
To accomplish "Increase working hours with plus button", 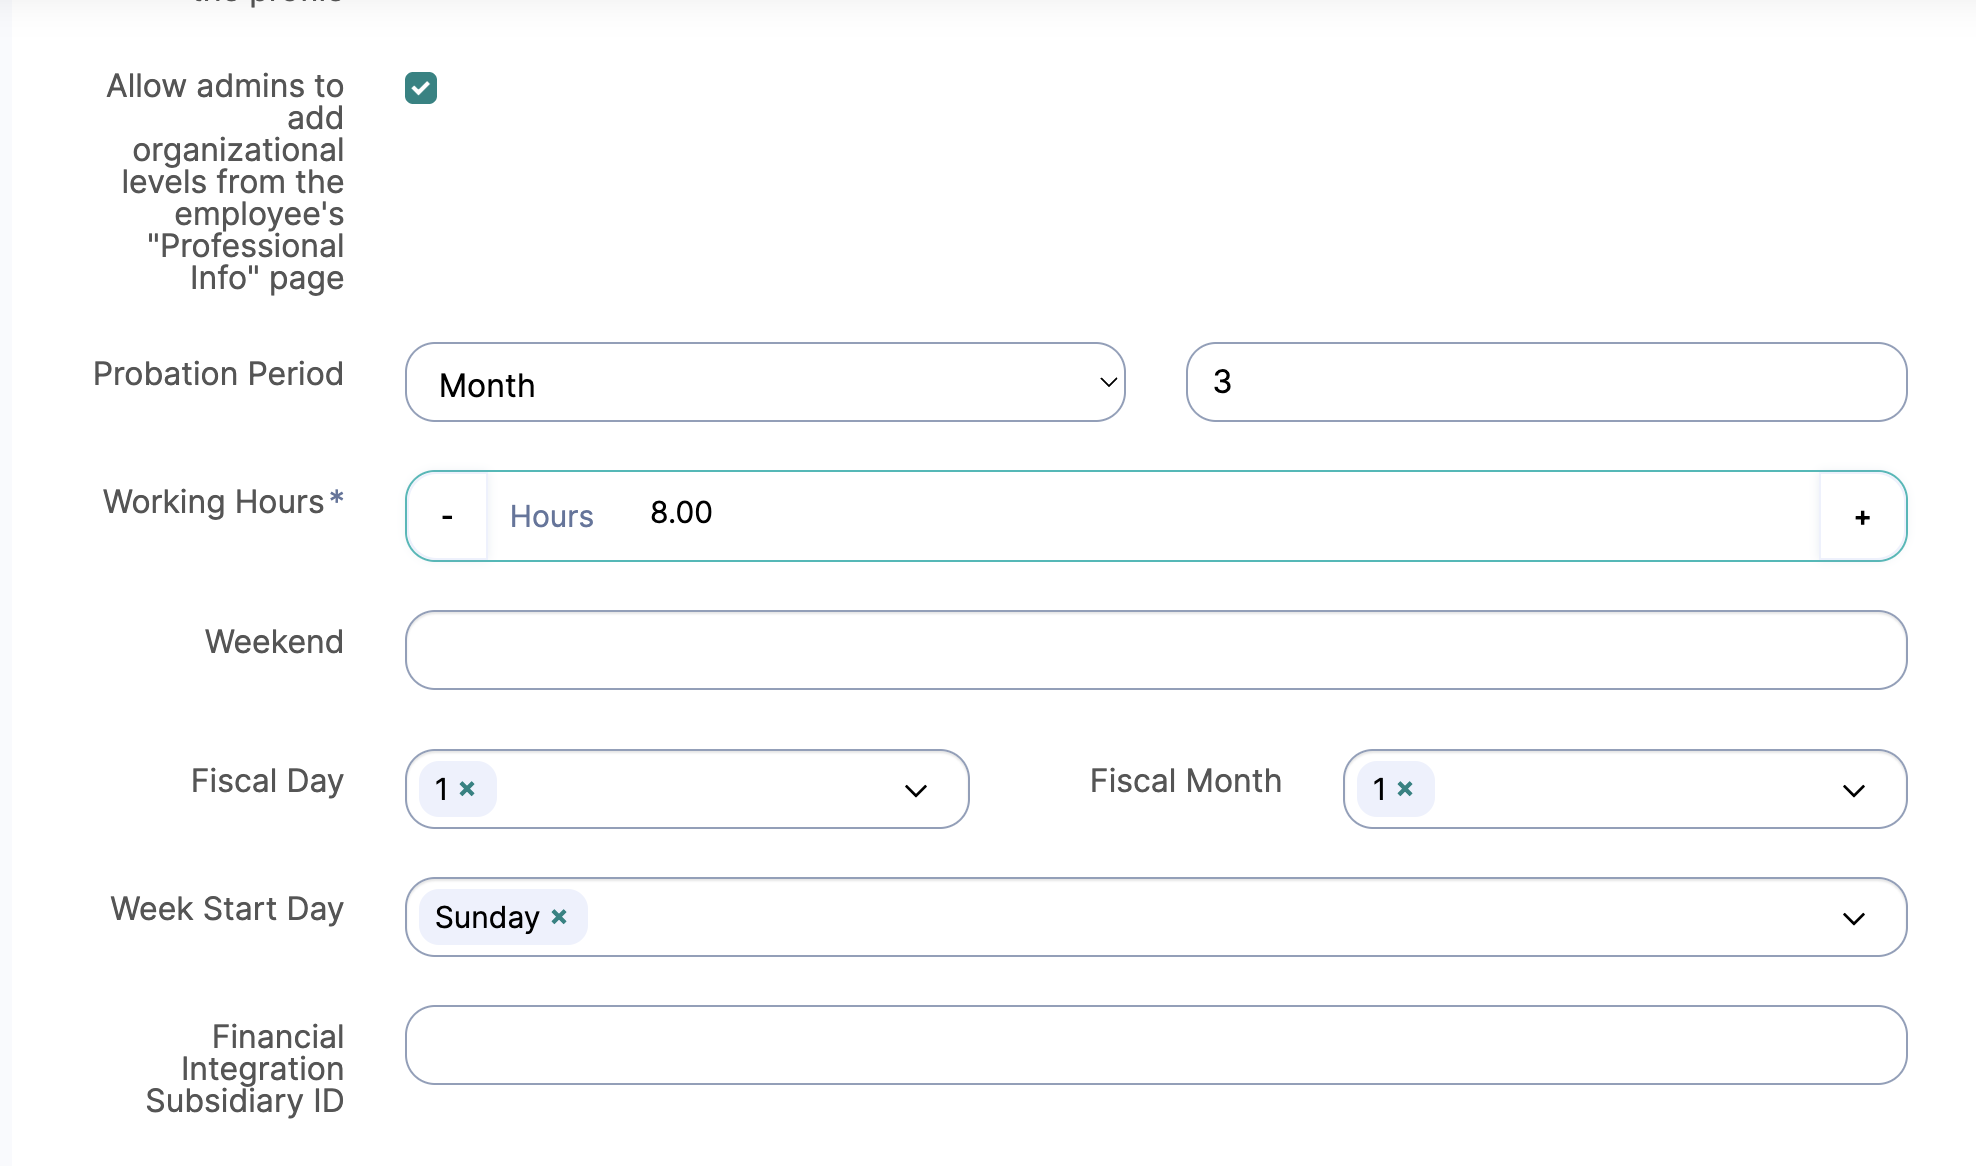I will point(1862,517).
